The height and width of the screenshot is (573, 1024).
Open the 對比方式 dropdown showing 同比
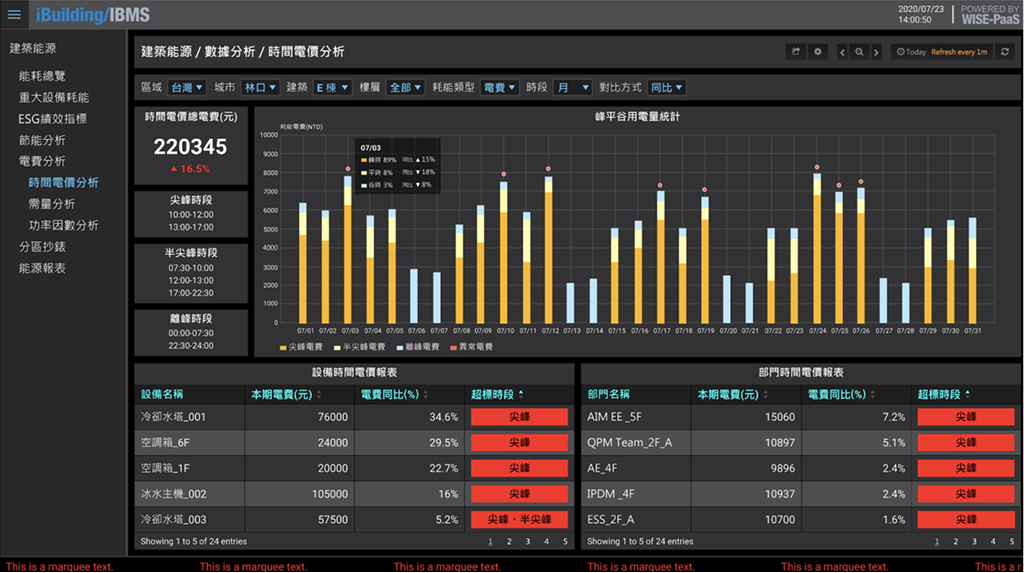pos(666,88)
